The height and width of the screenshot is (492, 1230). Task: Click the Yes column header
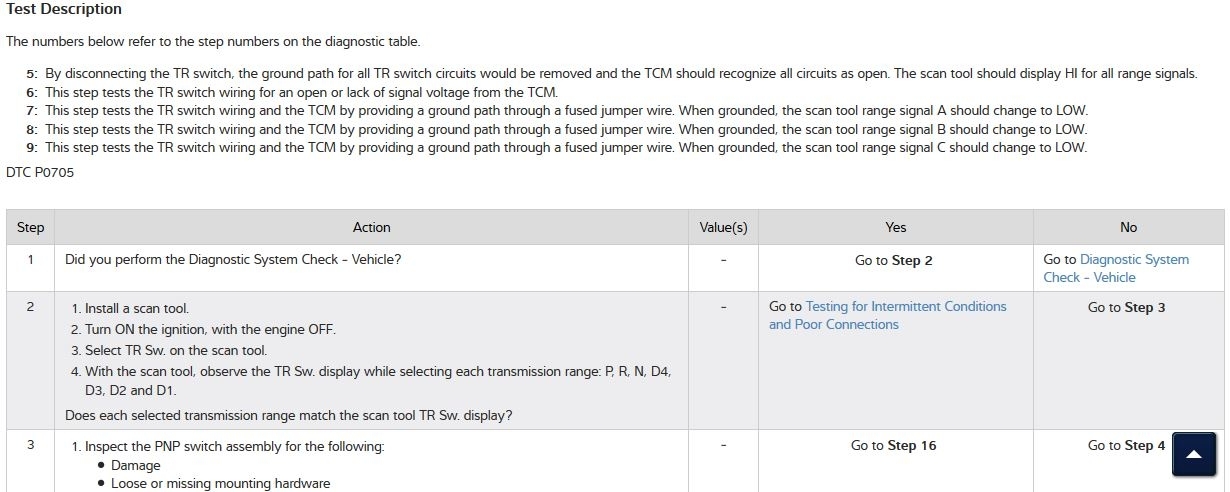[x=895, y=227]
